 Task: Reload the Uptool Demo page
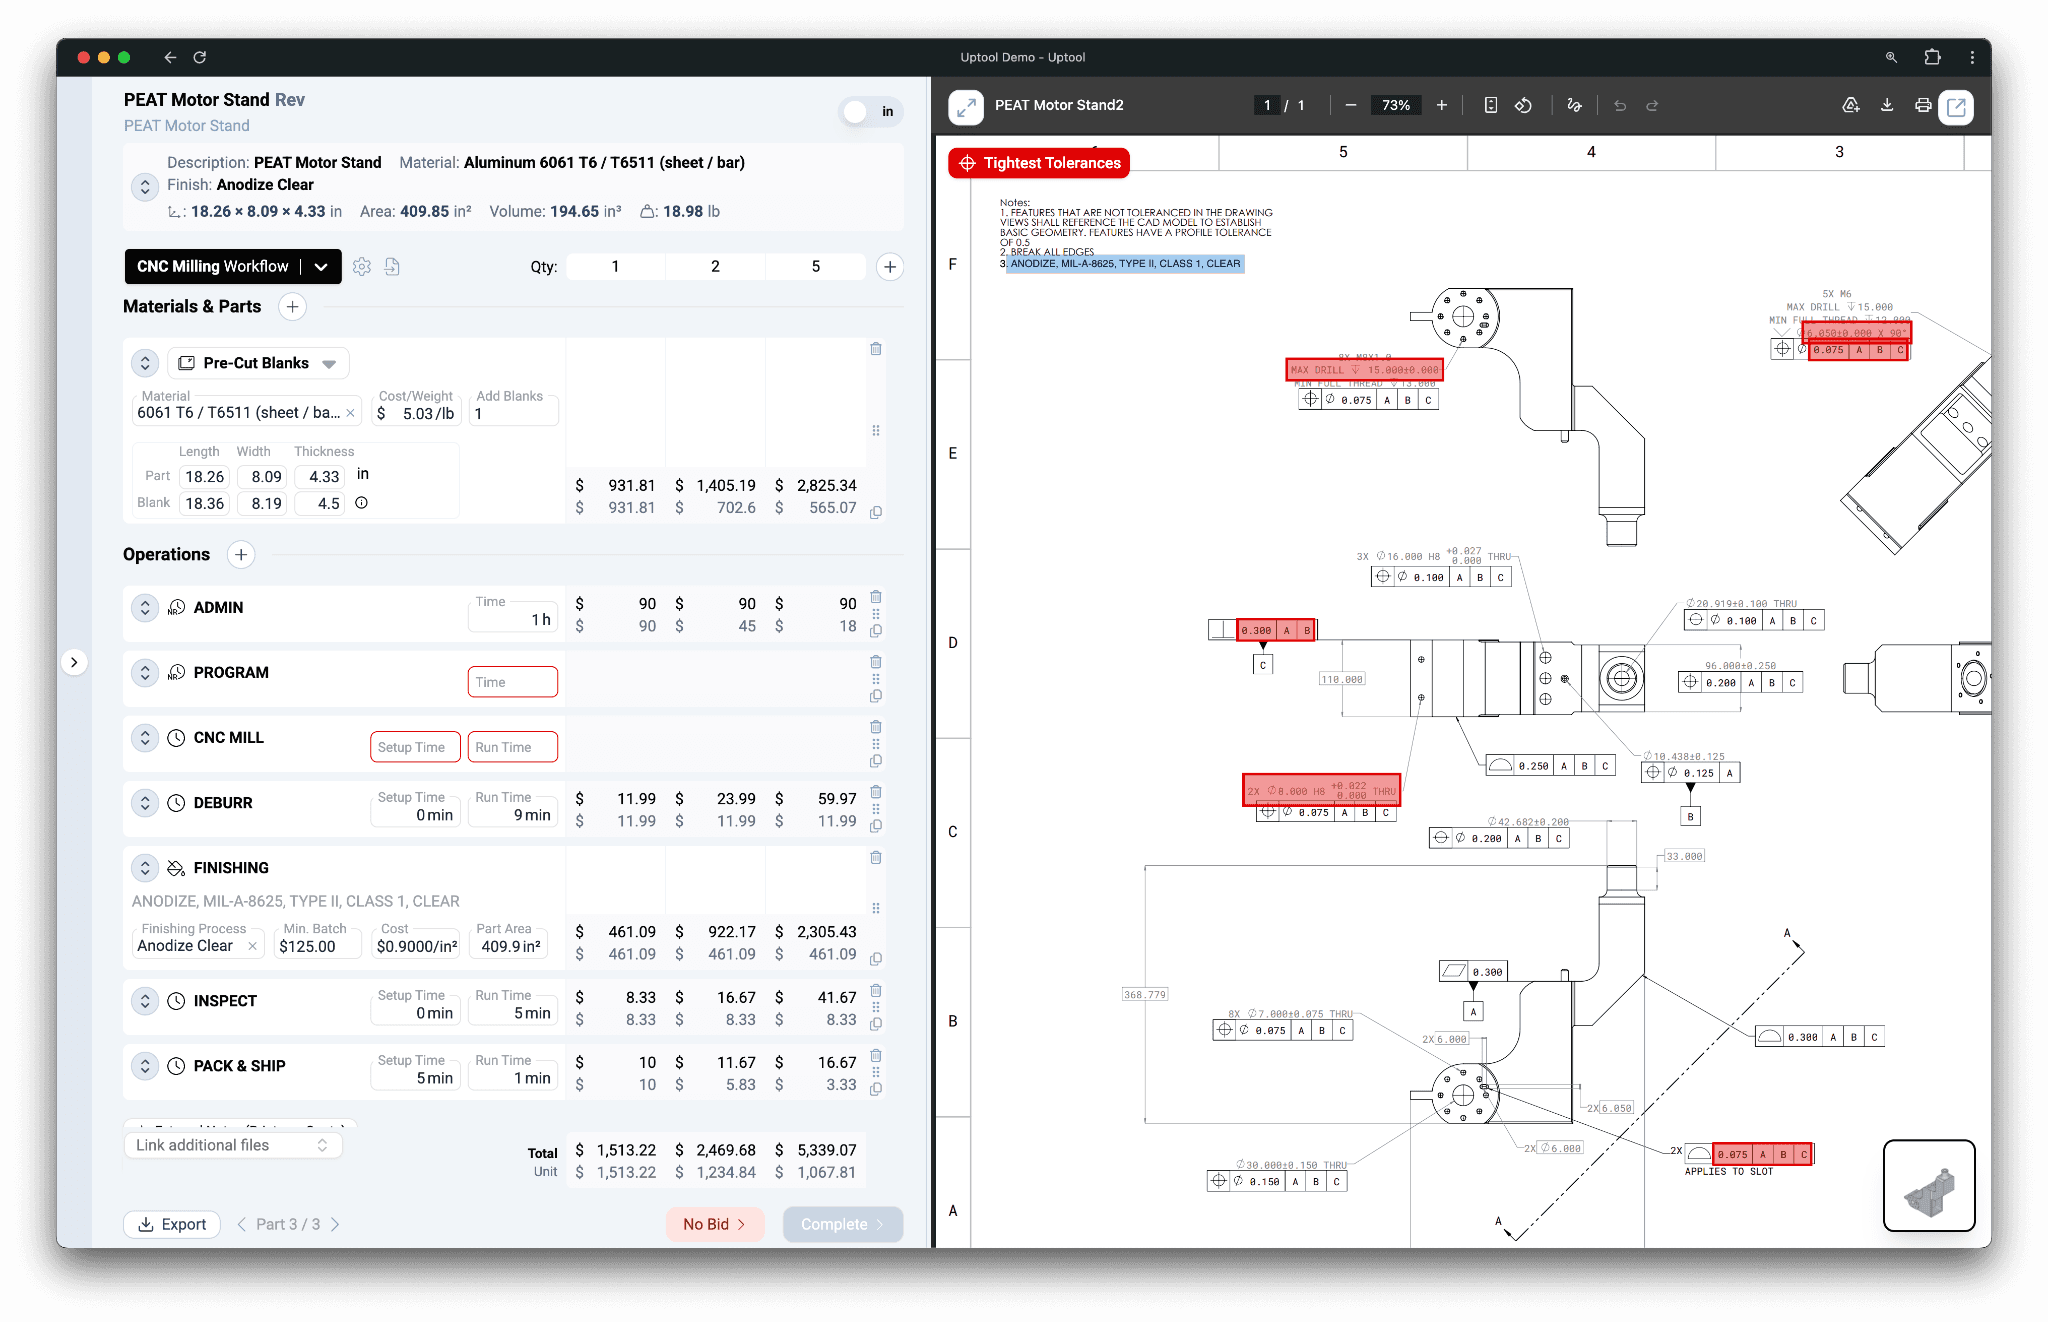coord(200,57)
